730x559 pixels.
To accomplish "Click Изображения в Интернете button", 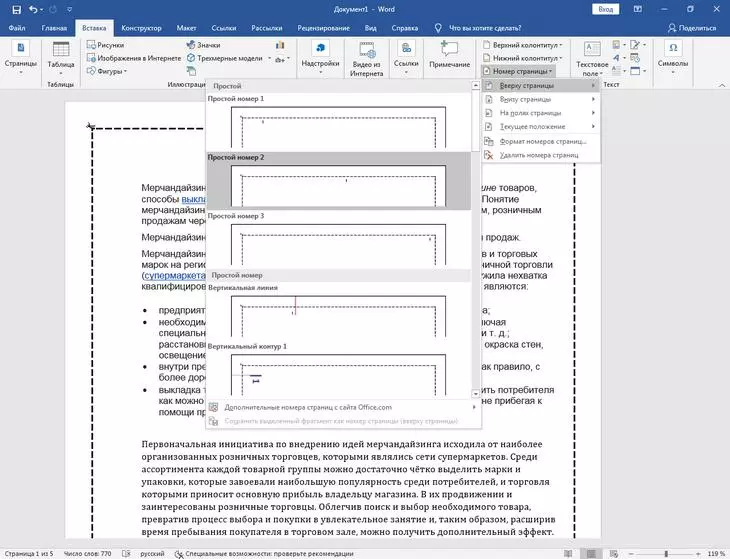I will 134,58.
